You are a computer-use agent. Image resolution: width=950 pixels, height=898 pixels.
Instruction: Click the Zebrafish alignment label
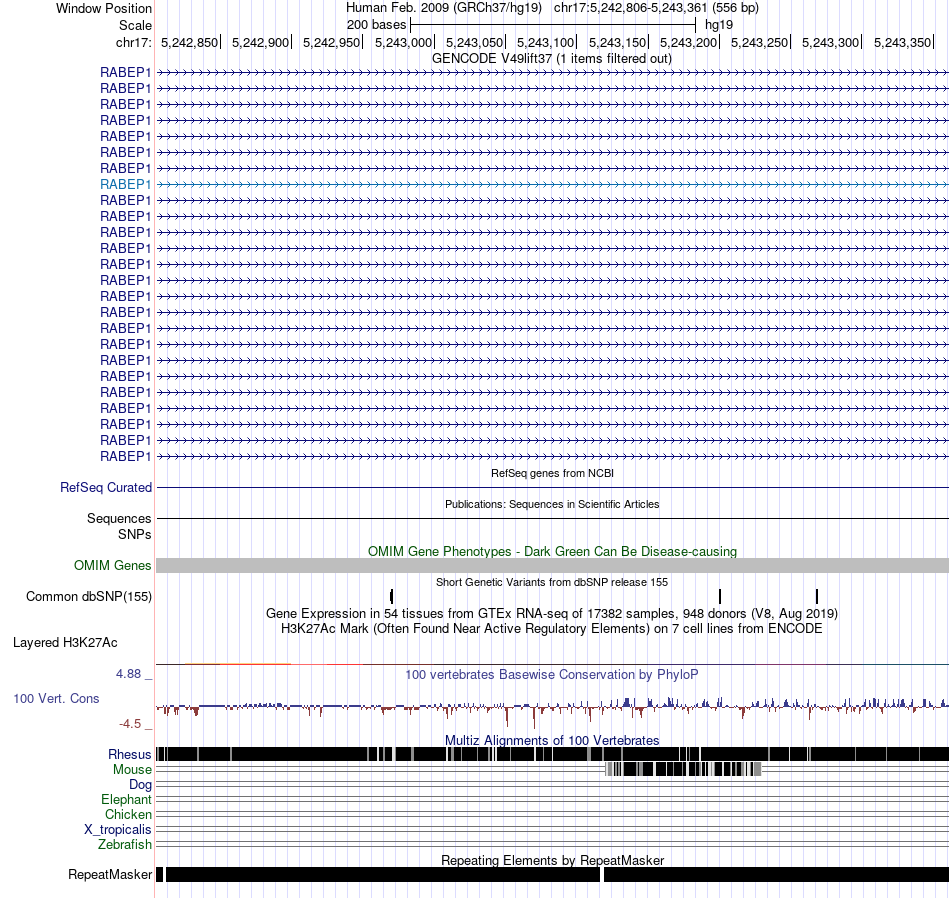coord(125,845)
